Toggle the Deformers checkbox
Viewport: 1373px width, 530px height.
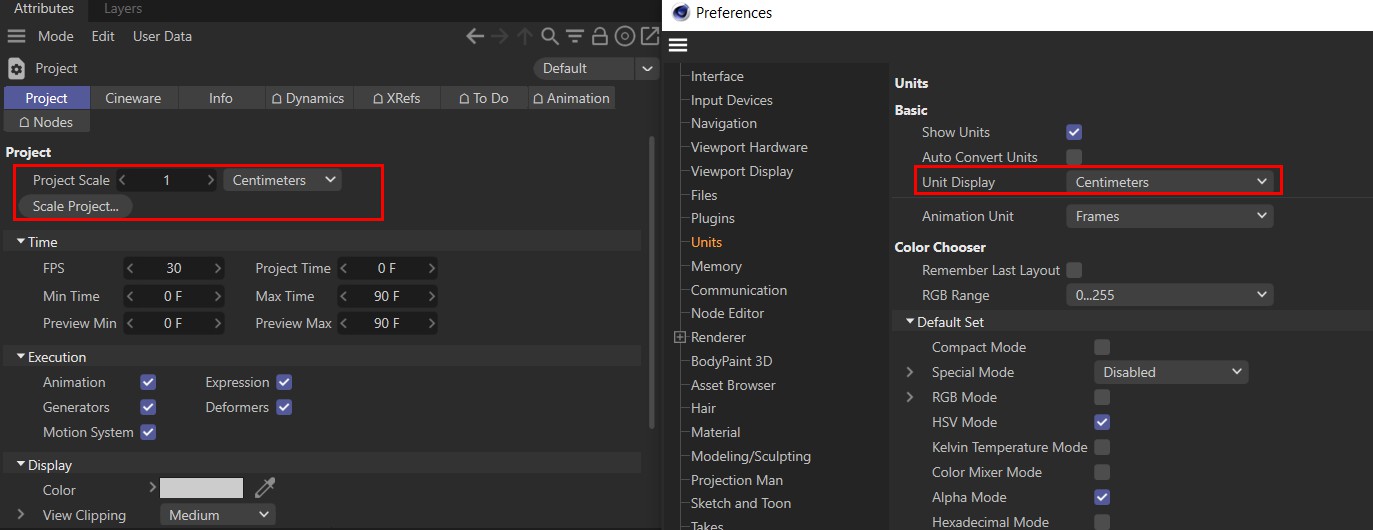coord(284,407)
